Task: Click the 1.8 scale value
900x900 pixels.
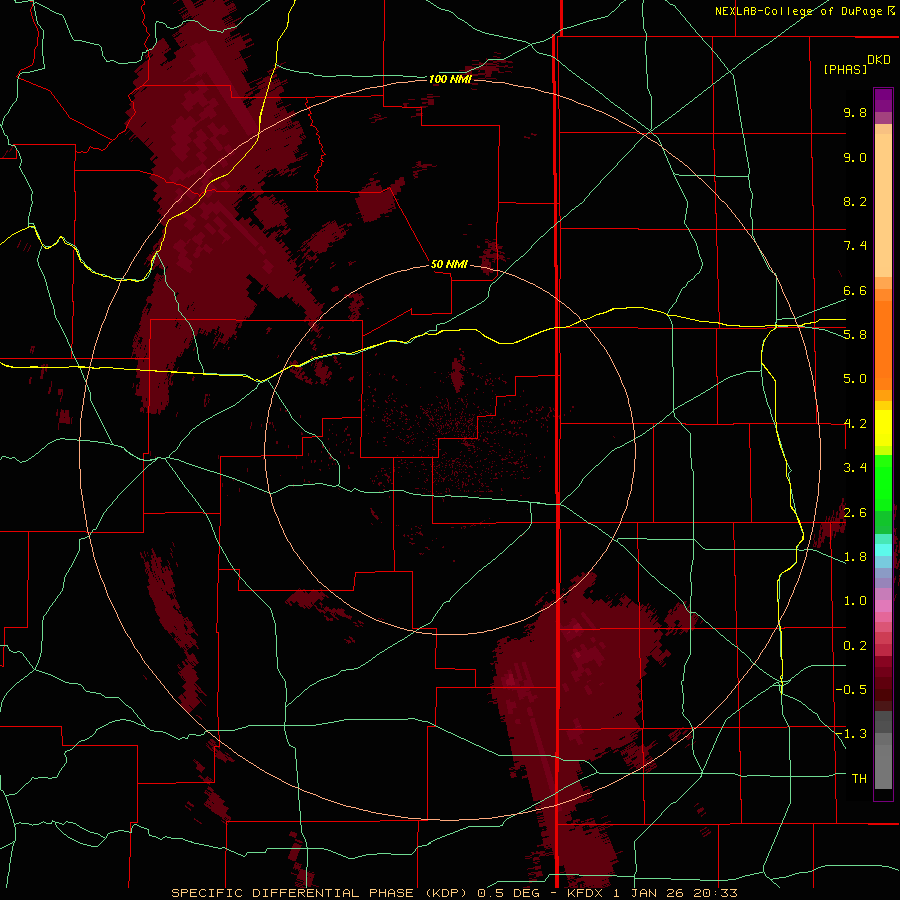Action: [x=855, y=557]
